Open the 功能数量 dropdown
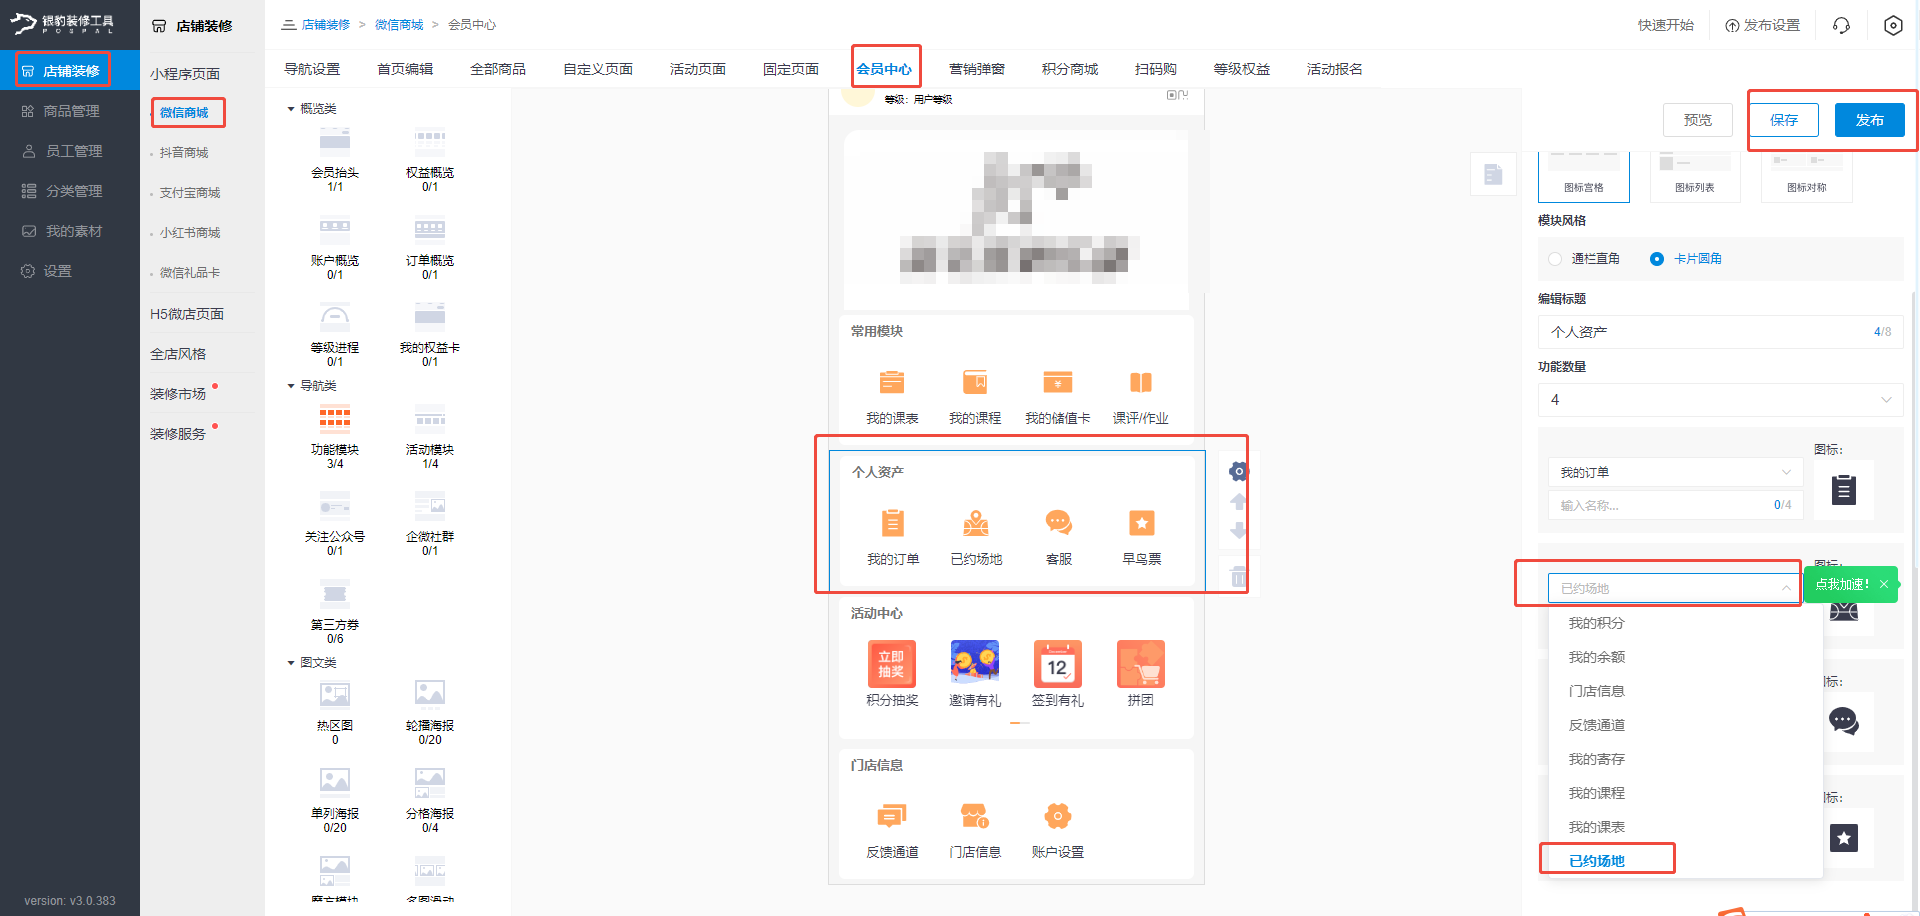 pyautogui.click(x=1719, y=399)
